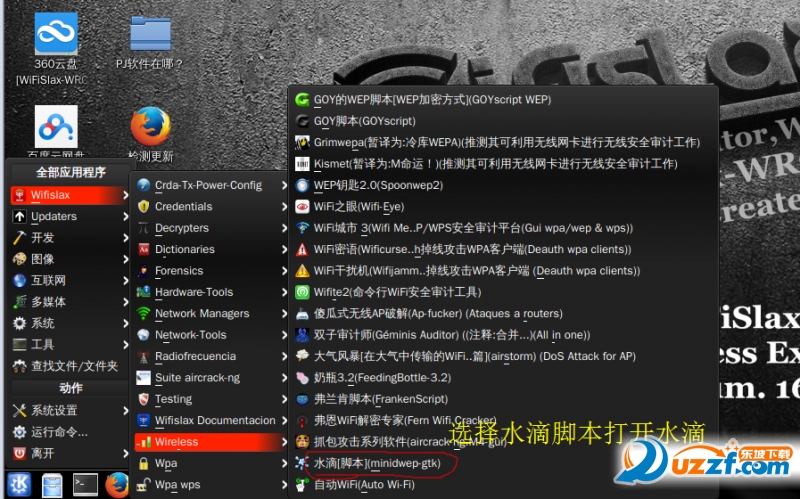This screenshot has height=499, width=800.
Task: Select the highlighted Wireless submenu
Action: pyautogui.click(x=211, y=442)
